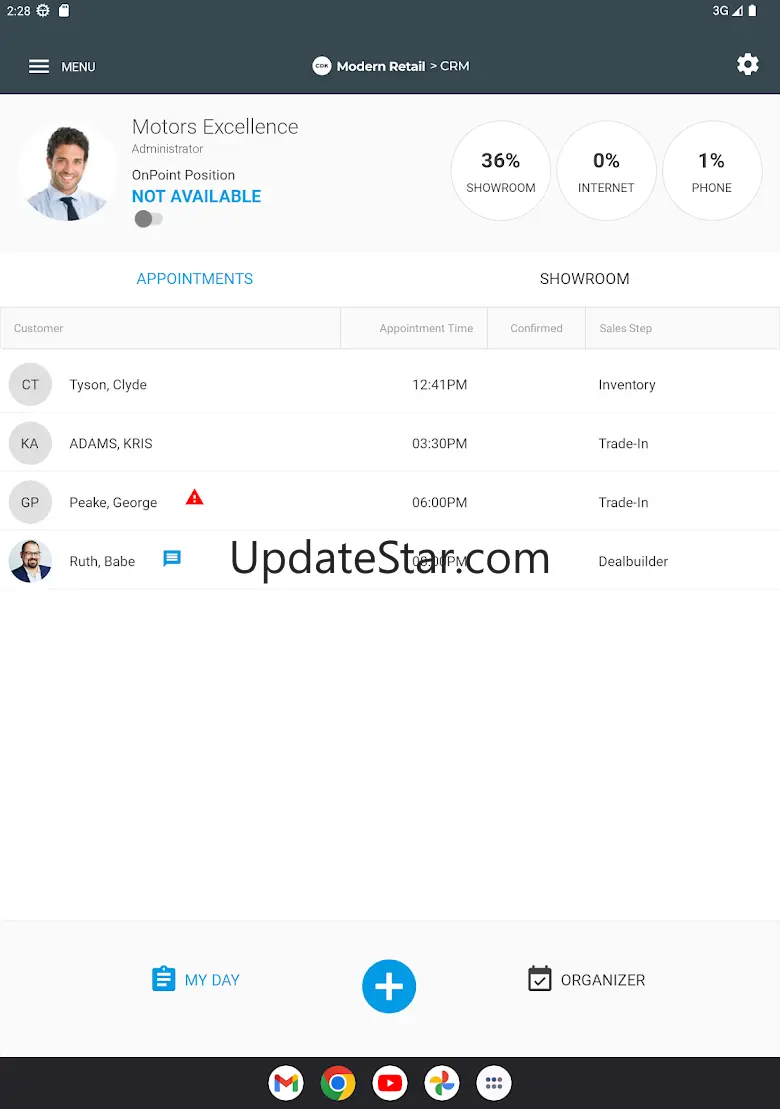Screen dimensions: 780x1109
Task: Tap the 1% PHONE stat circle
Action: [711, 170]
